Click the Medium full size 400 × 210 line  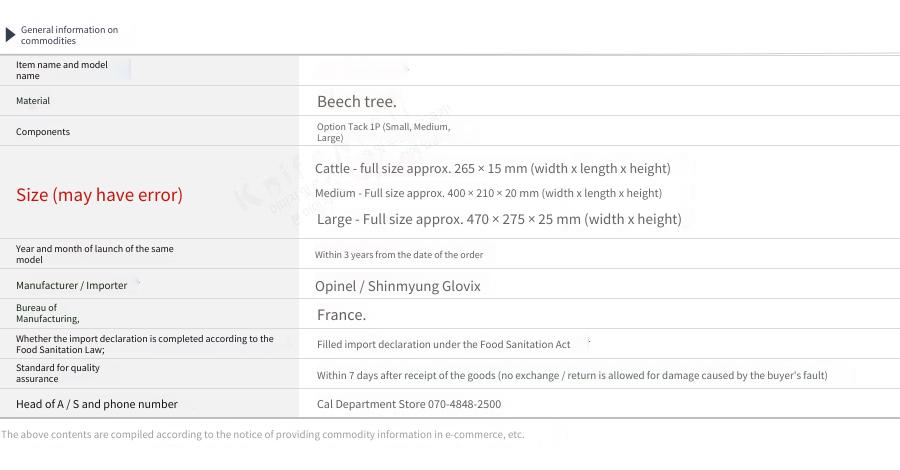click(488, 193)
